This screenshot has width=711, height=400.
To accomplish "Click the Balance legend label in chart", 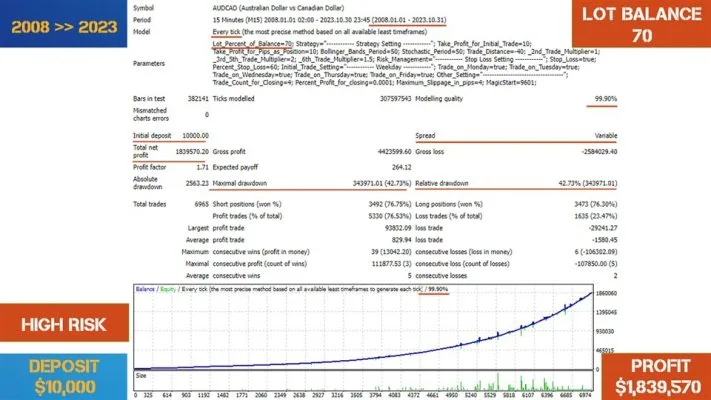I will tap(145, 289).
